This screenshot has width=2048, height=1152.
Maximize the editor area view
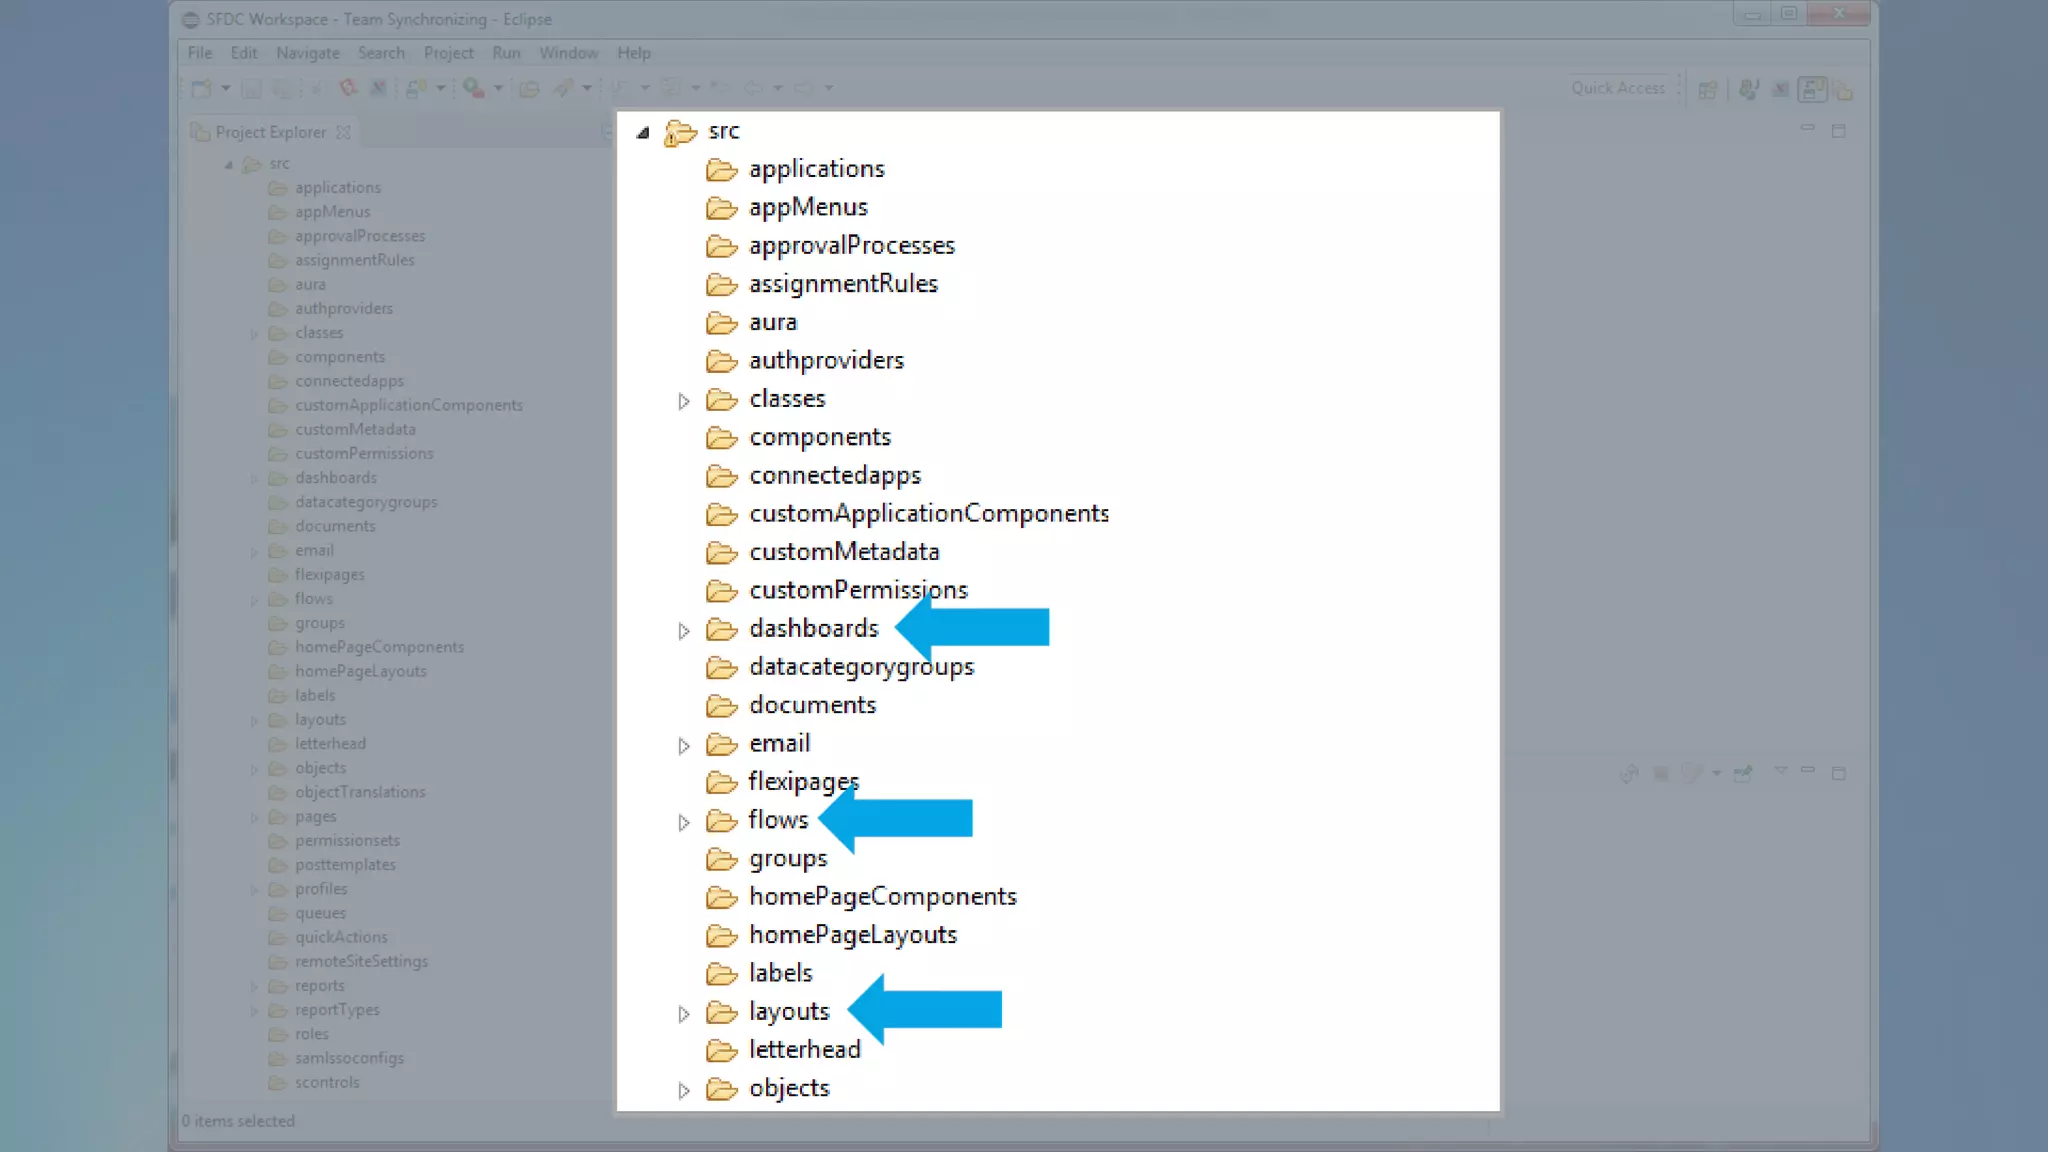[x=1838, y=131]
